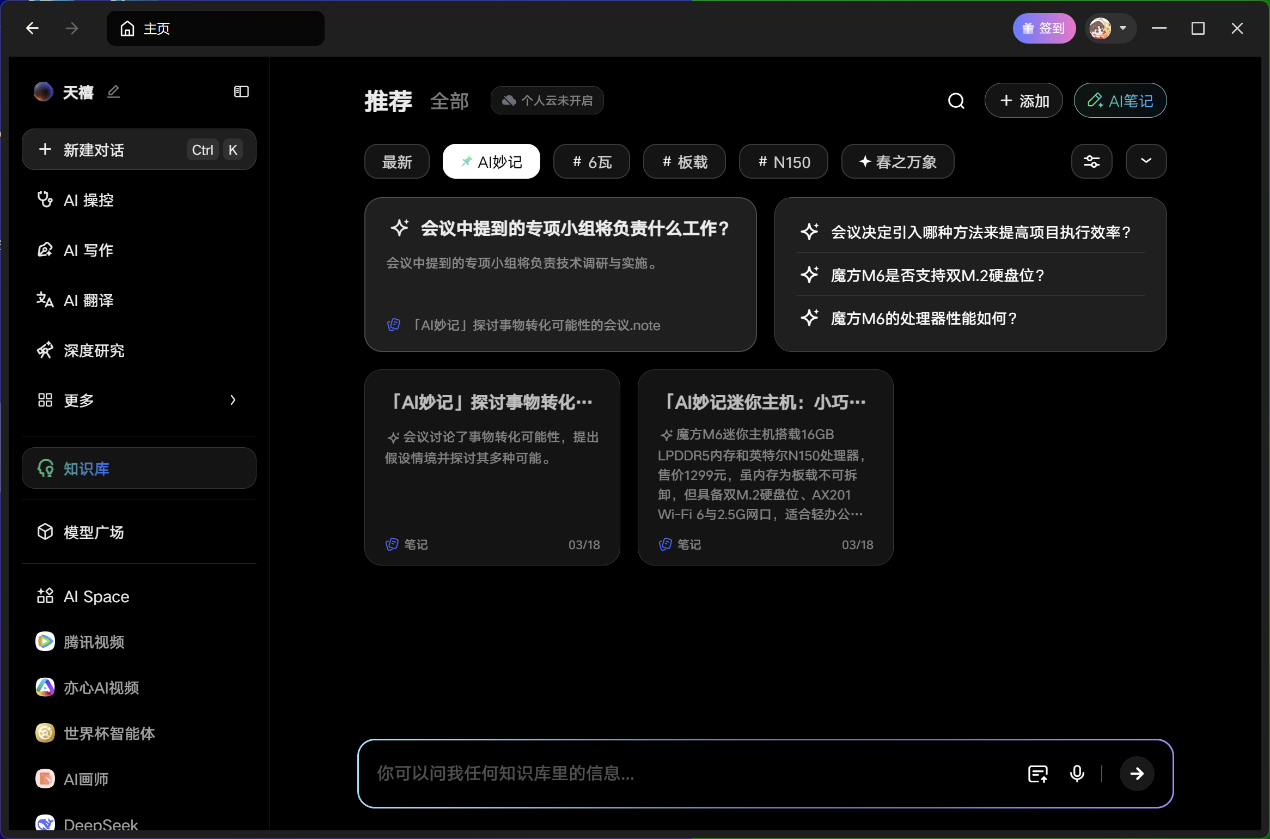Open the avatar account dropdown
The width and height of the screenshot is (1270, 839).
coord(1108,28)
